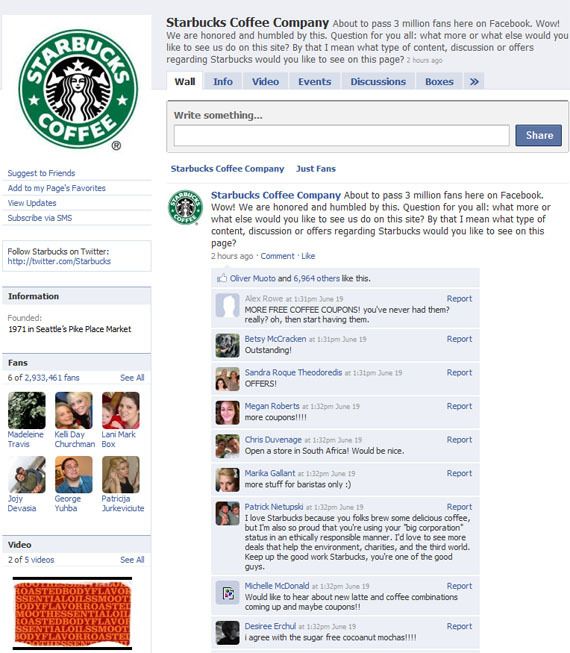
Task: Click the Starbucks avatar beside wall post
Action: [185, 207]
